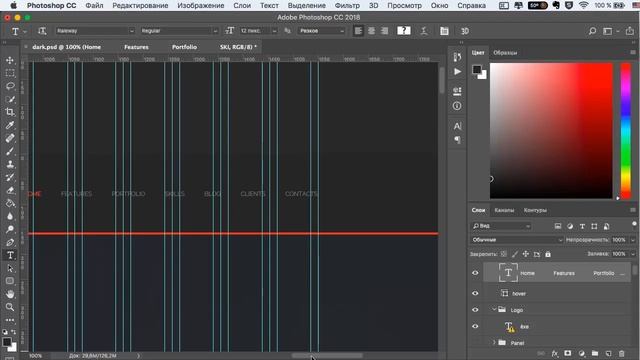The width and height of the screenshot is (640, 360).
Task: Open the anti-aliasing method dropdown
Action: [322, 31]
